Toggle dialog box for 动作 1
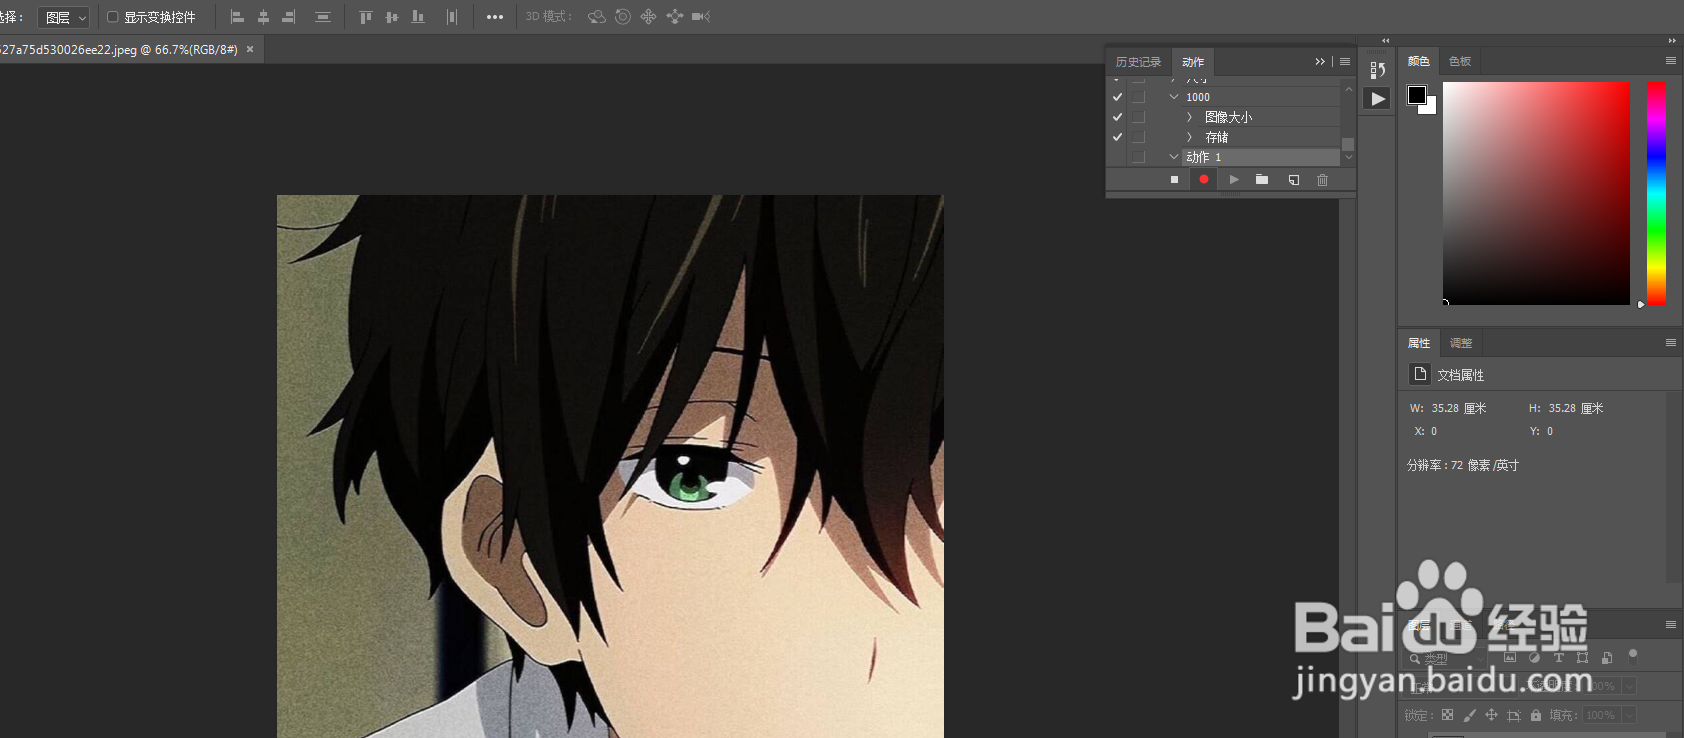This screenshot has width=1684, height=738. 1138,157
